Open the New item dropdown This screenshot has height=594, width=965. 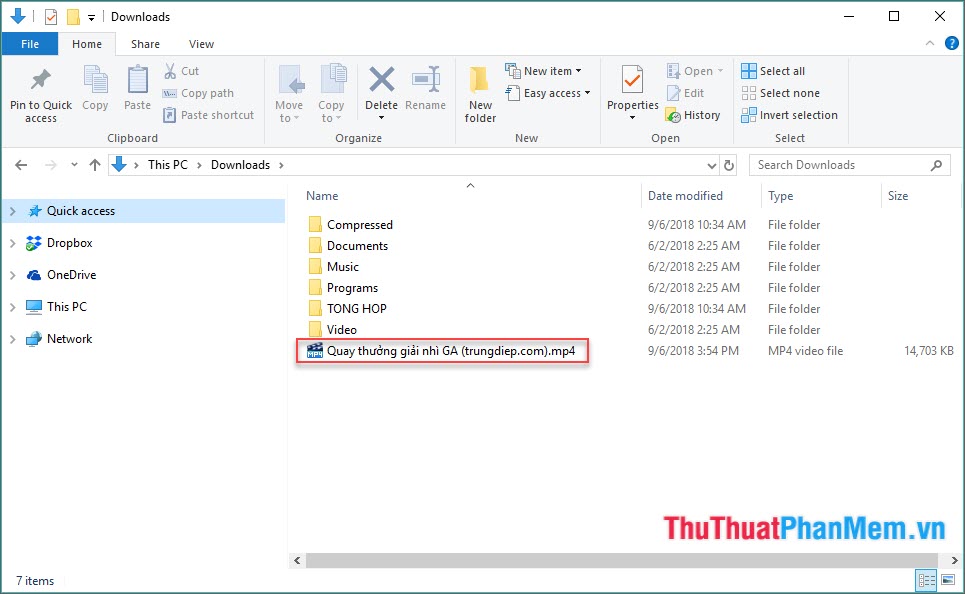click(543, 71)
